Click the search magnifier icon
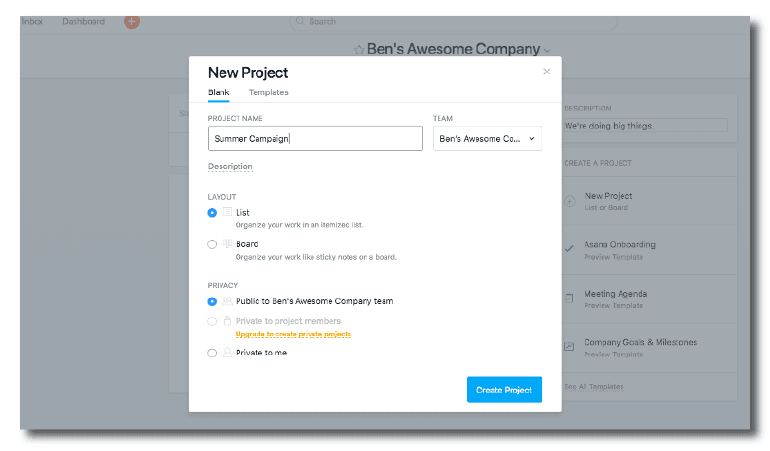Screen dimensions: 770x451 point(301,21)
